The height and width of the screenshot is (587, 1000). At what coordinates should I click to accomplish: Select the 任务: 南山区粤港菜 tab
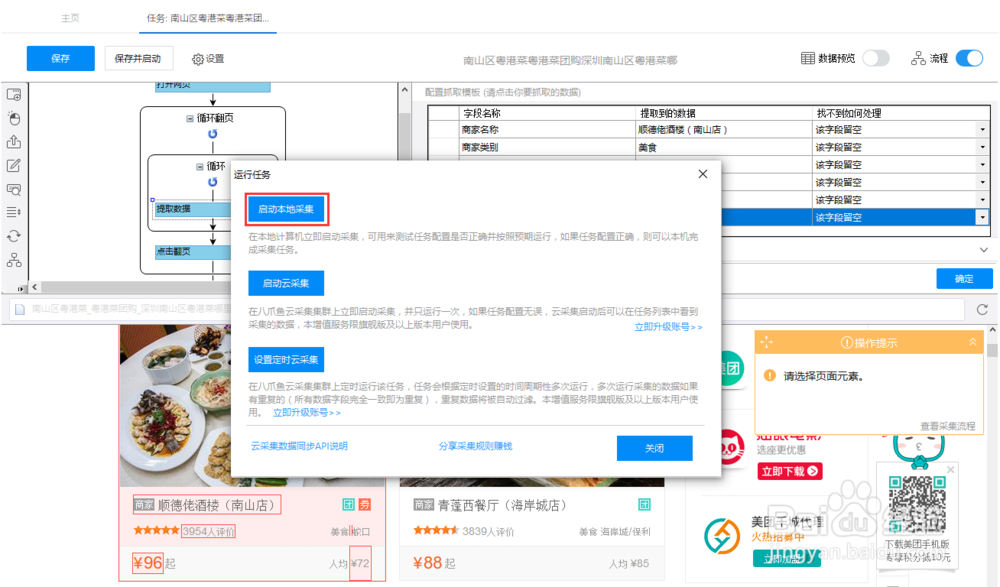[x=208, y=18]
